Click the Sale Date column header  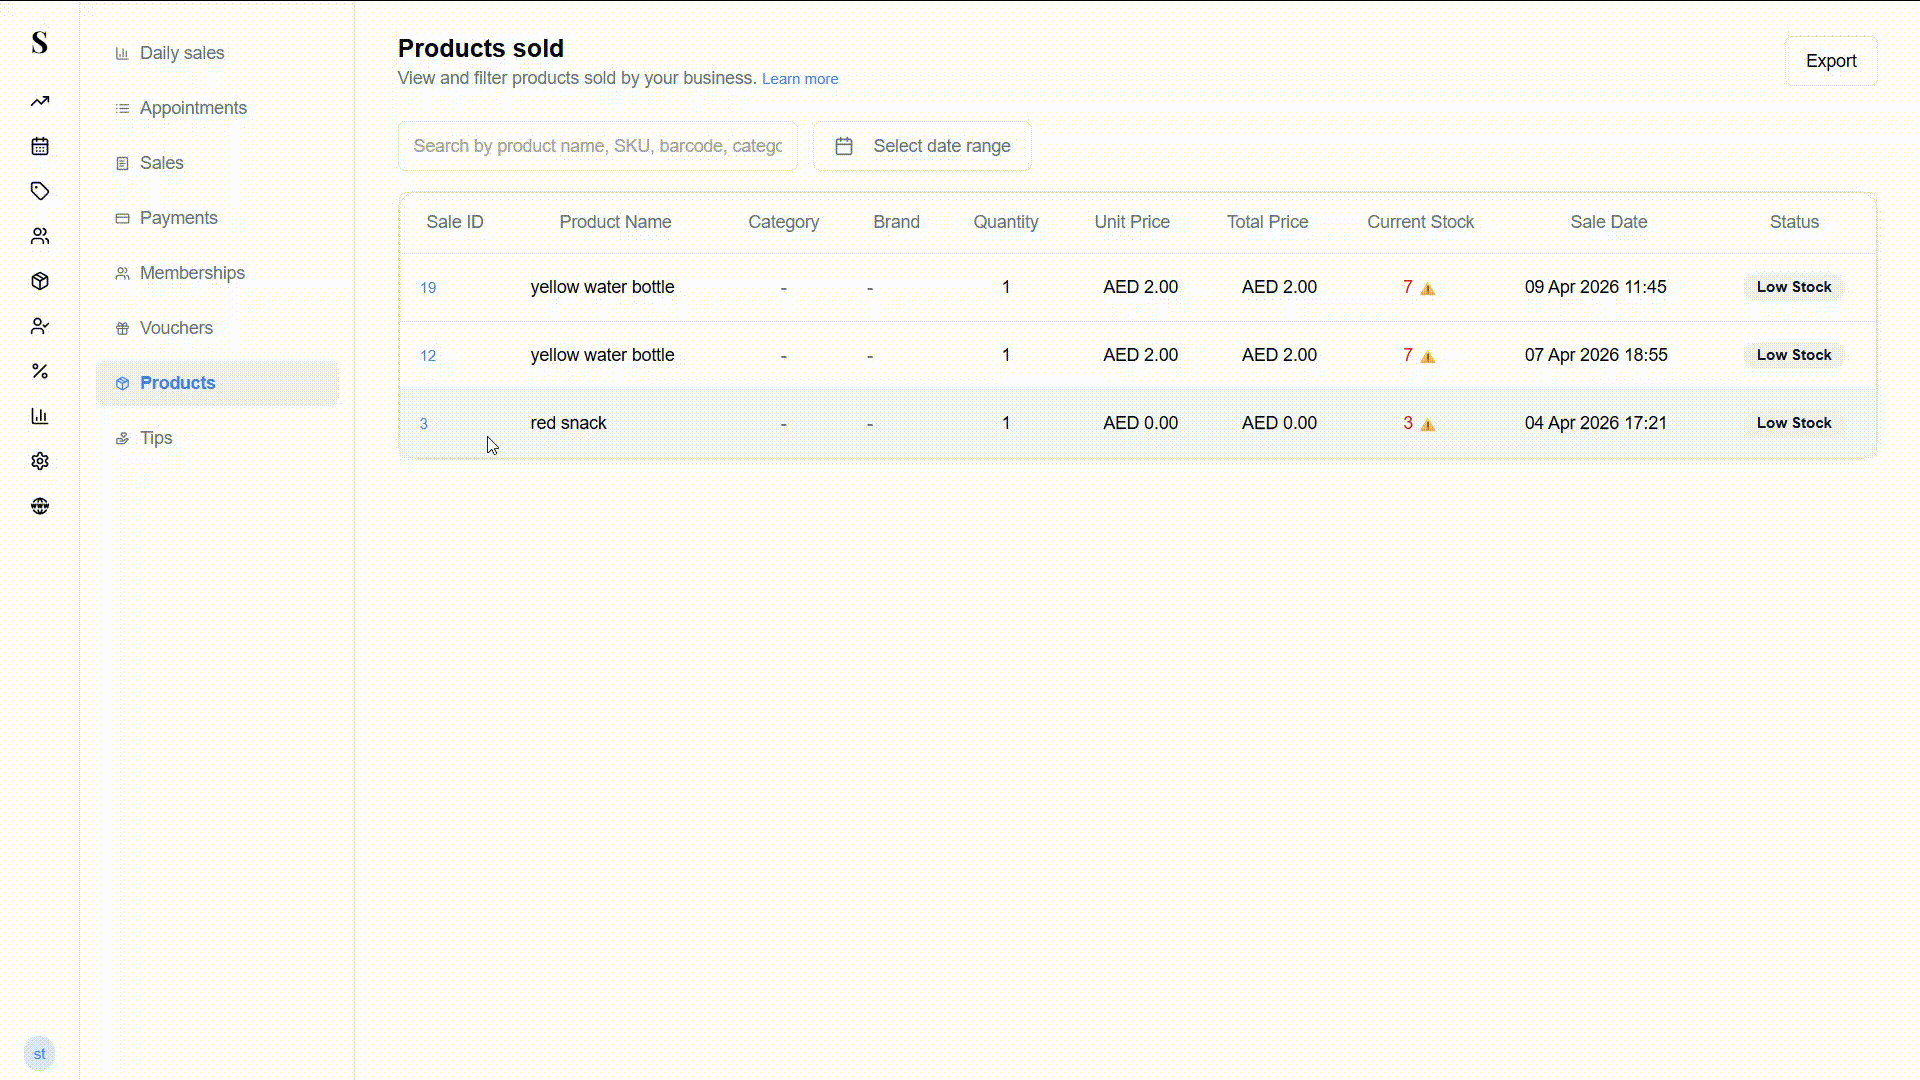click(x=1607, y=222)
